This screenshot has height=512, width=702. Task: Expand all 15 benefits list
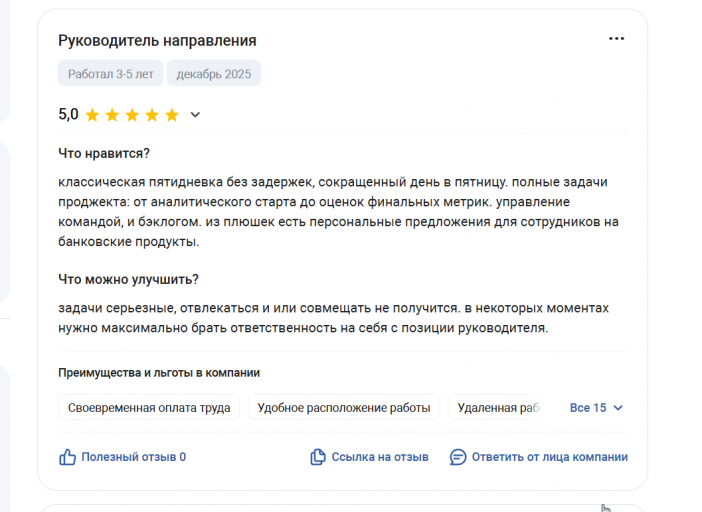596,408
